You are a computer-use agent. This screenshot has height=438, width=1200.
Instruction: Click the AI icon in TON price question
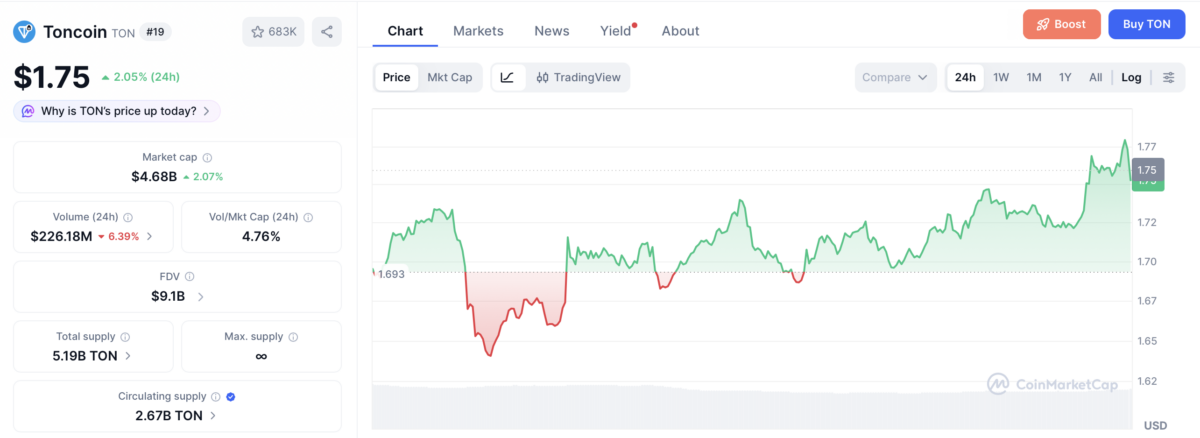28,111
